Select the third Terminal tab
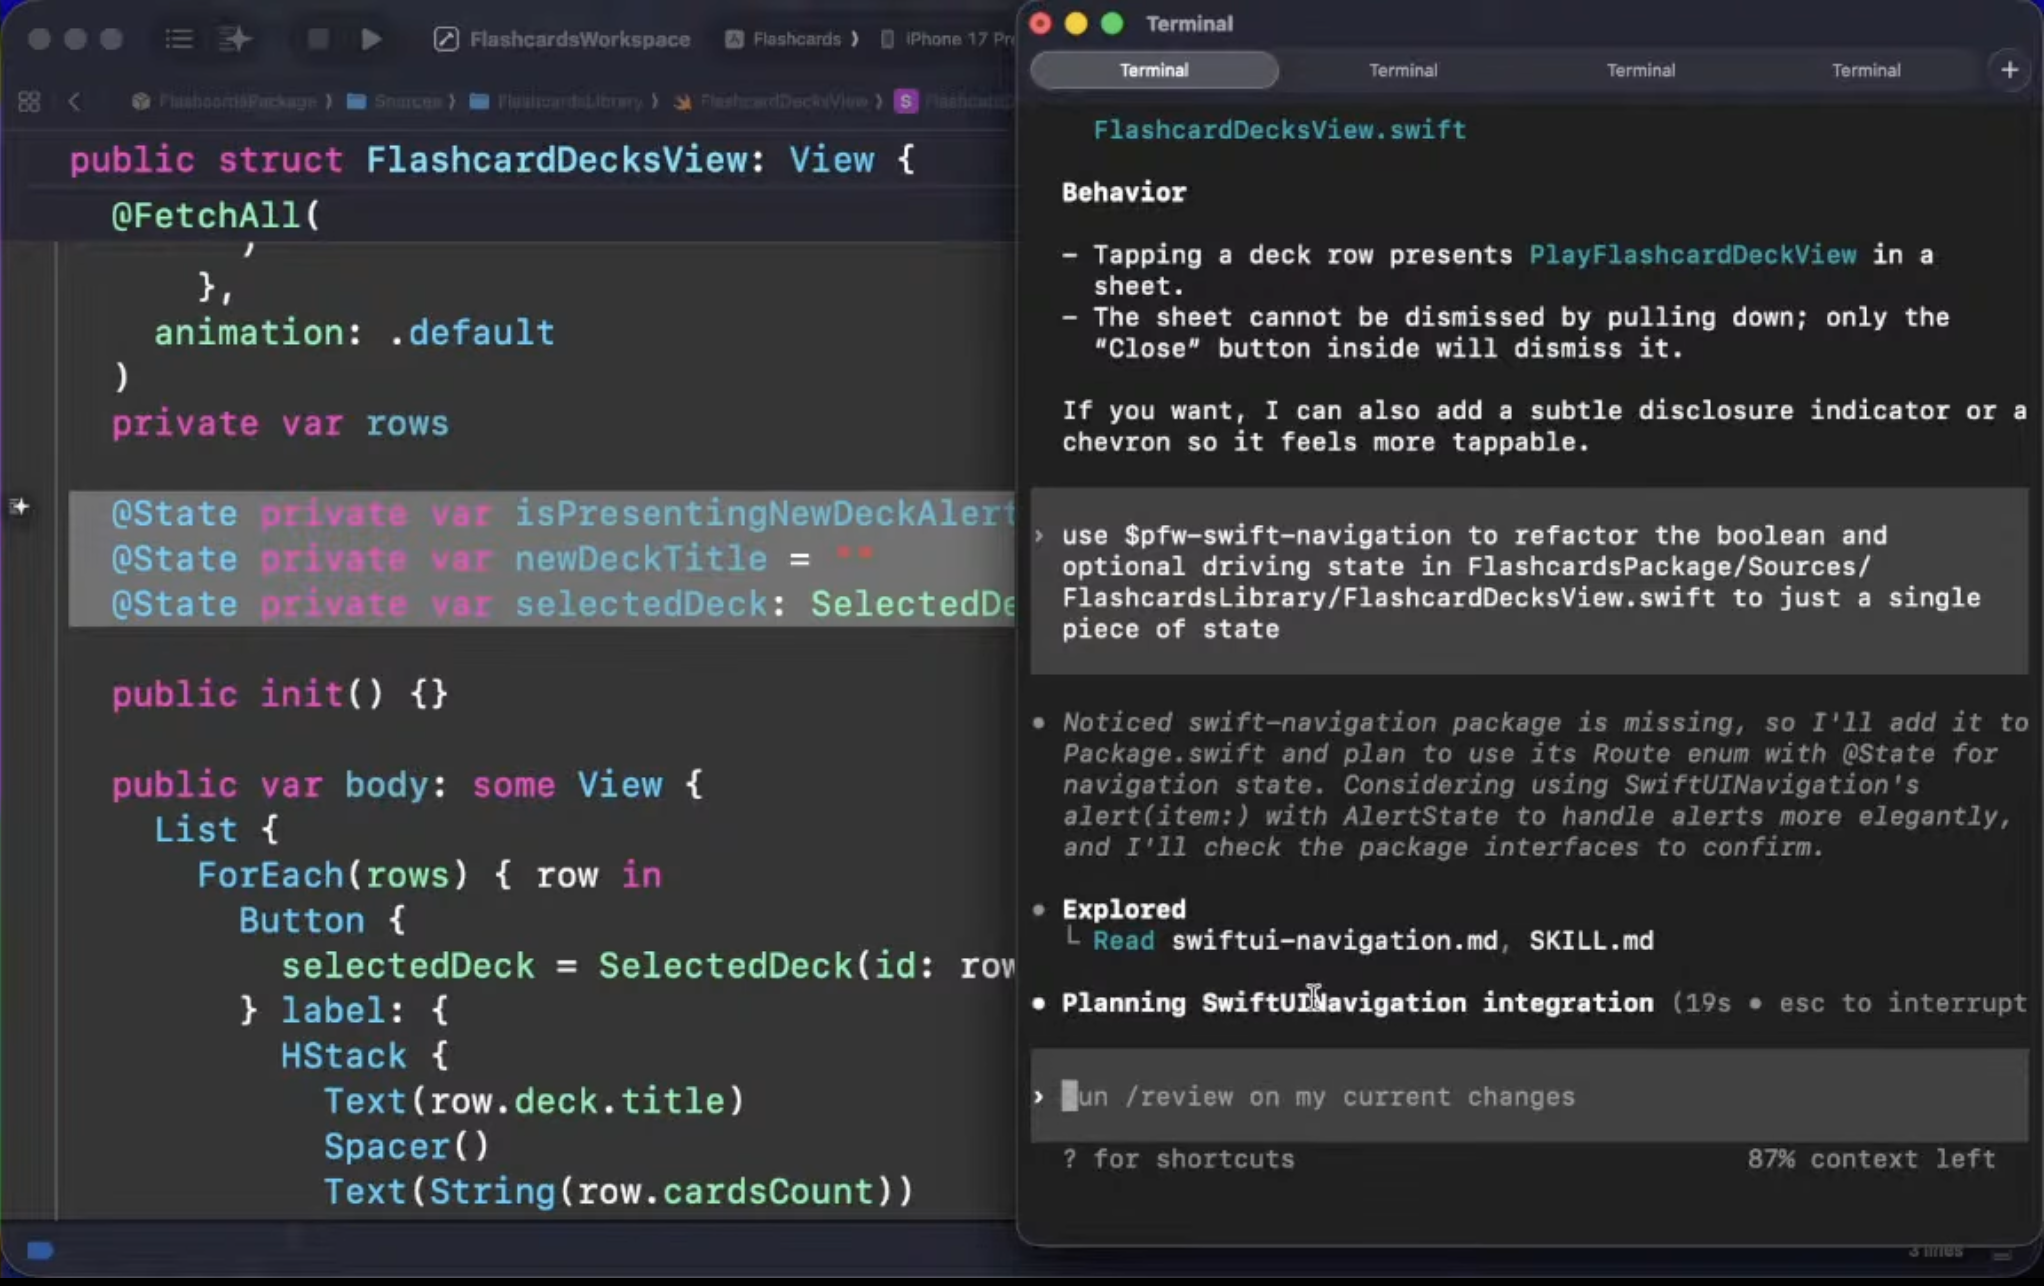 tap(1640, 70)
